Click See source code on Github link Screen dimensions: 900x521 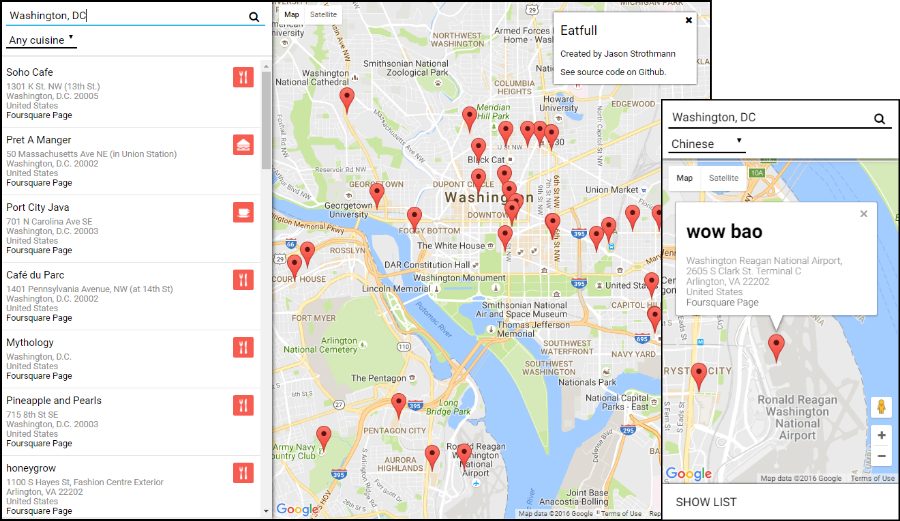(x=613, y=72)
